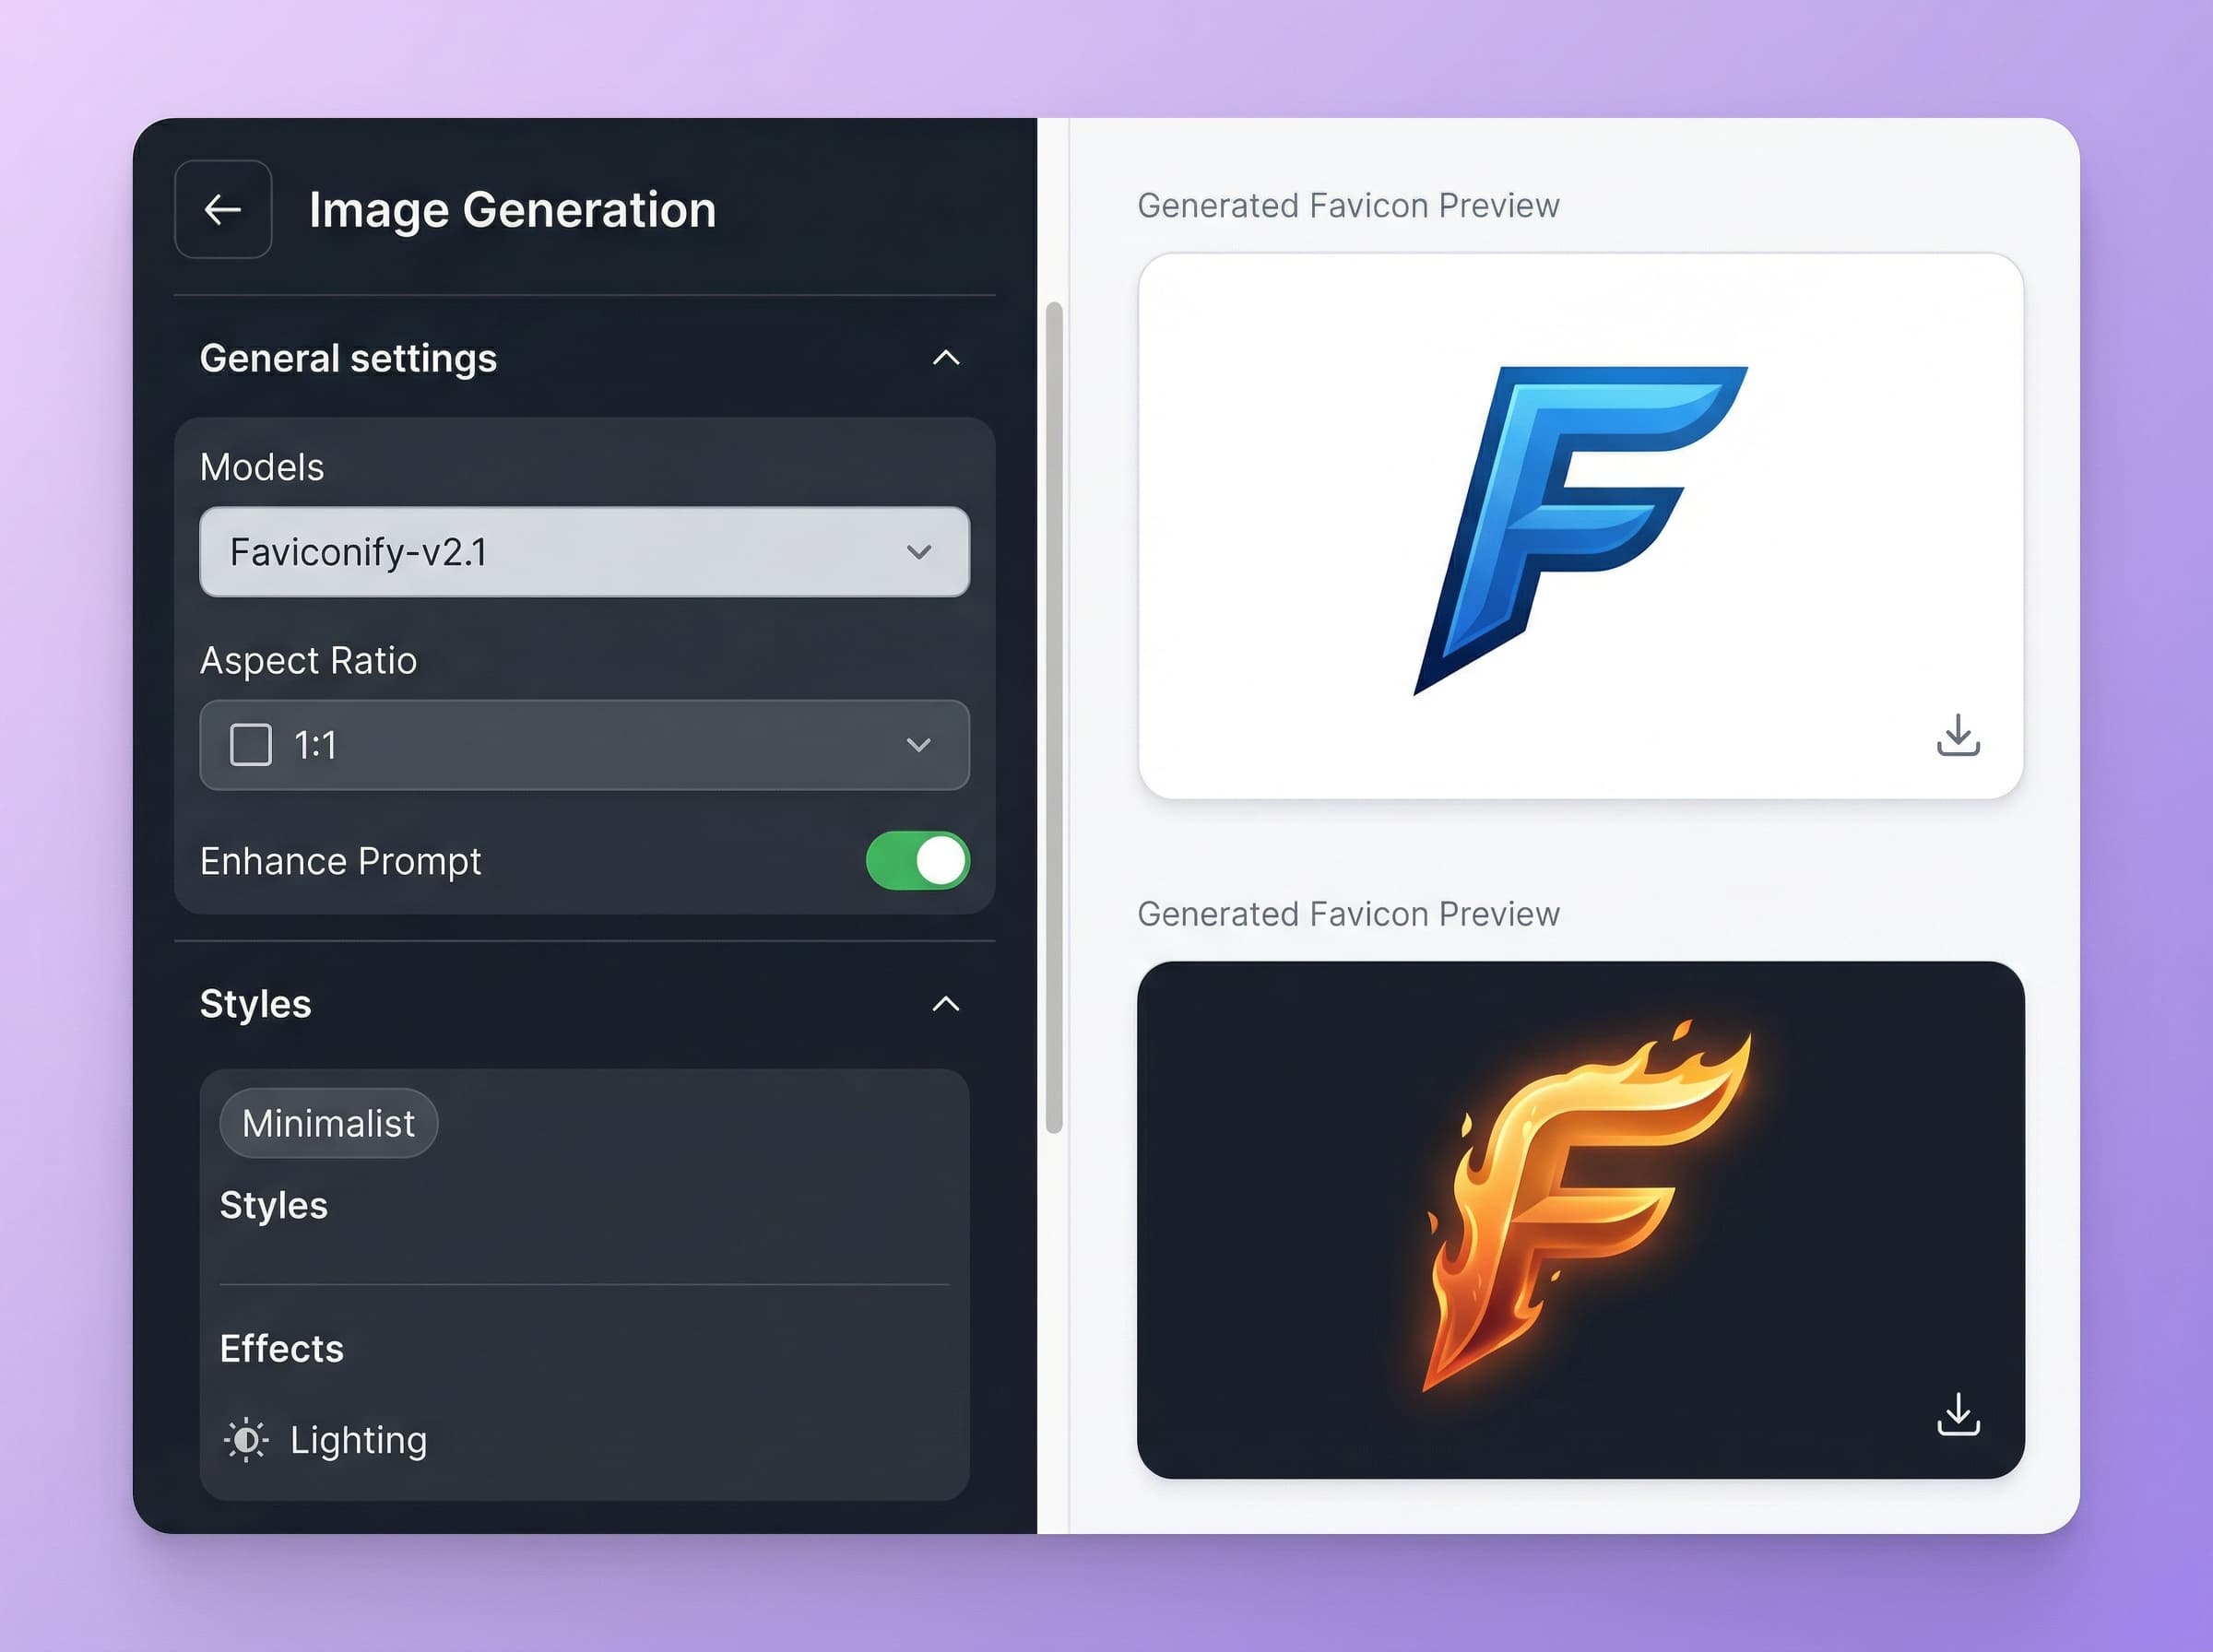
Task: Click the Generated Favicon Preview label
Action: coord(1348,205)
